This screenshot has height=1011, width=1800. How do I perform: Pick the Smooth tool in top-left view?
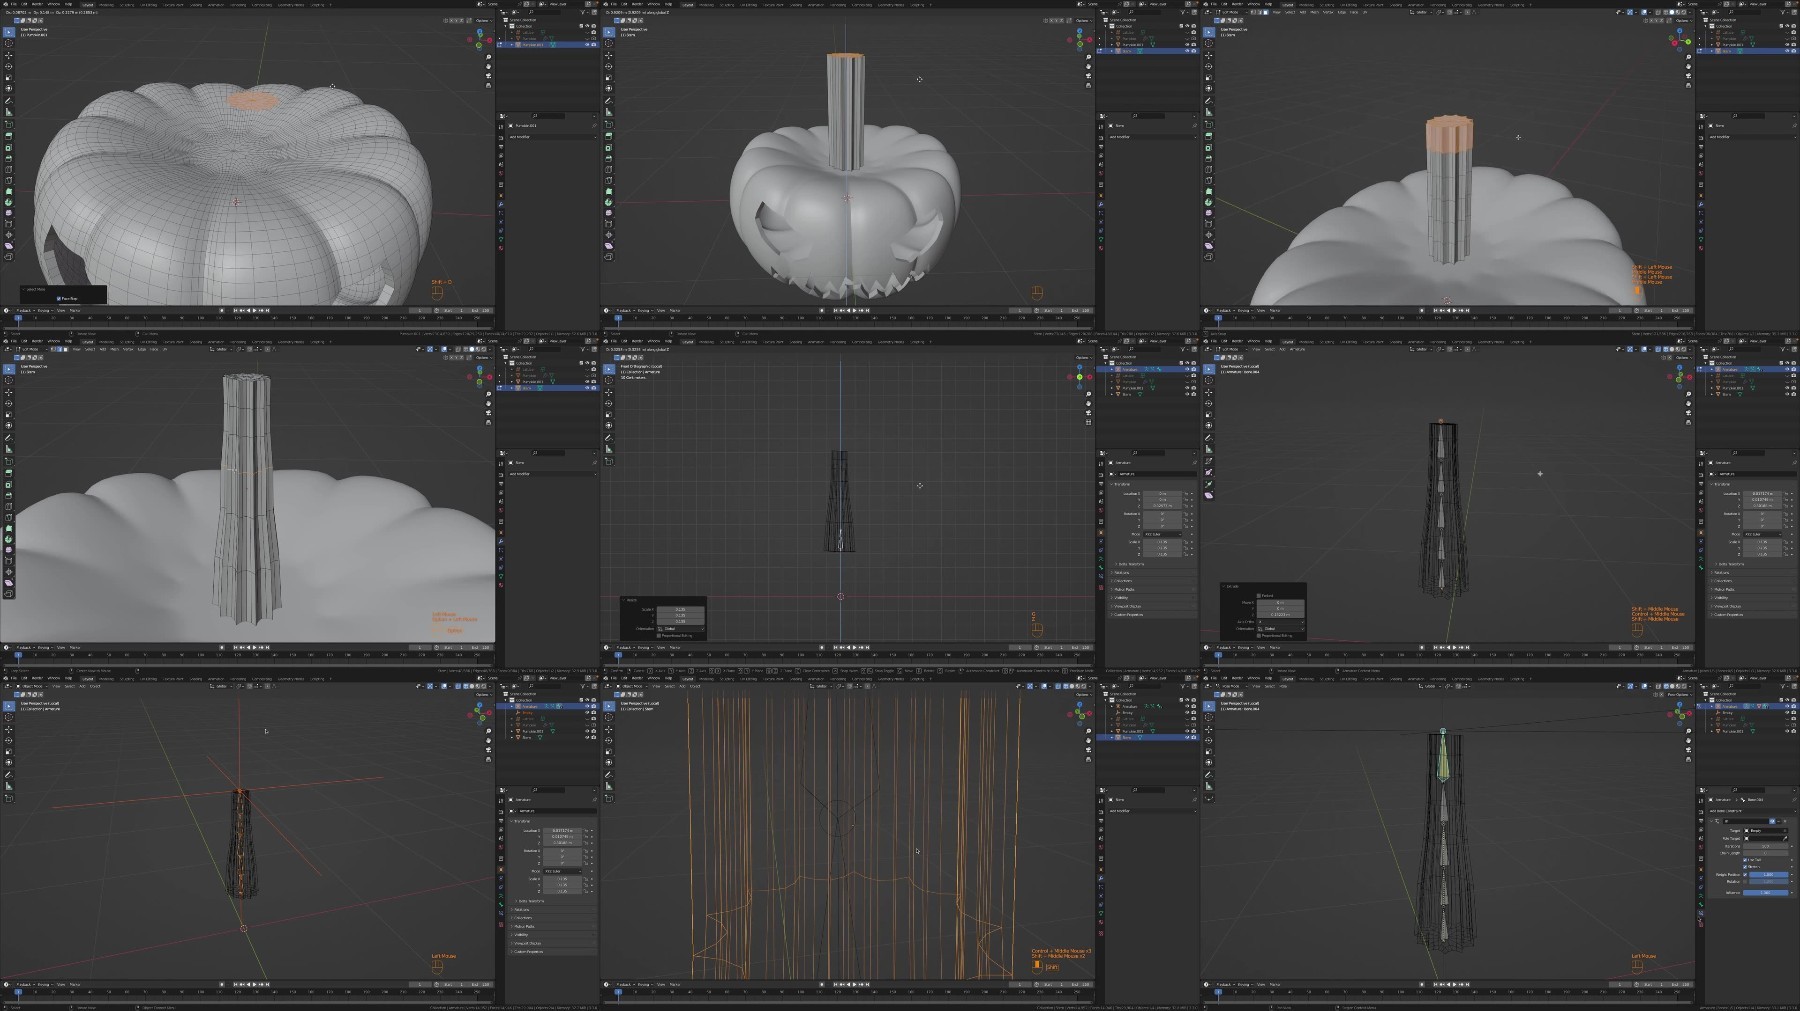pyautogui.click(x=9, y=213)
